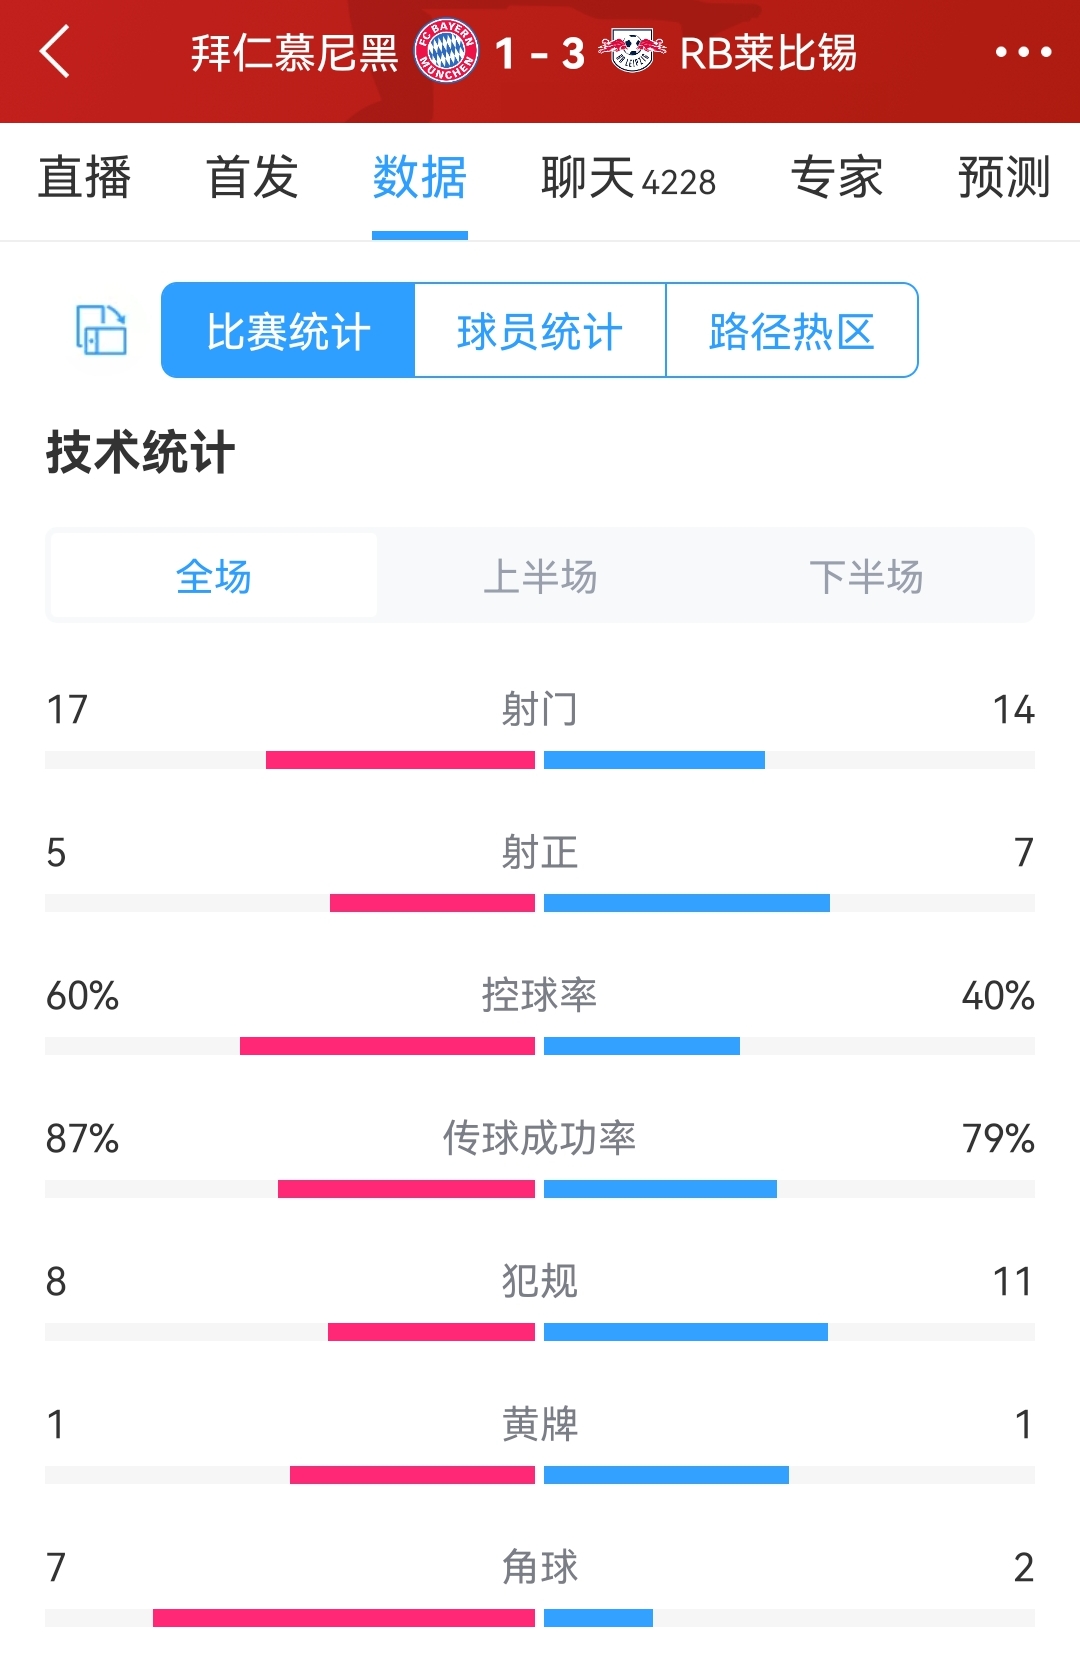Screen dimensions: 1080x1661
Task: Open the three-dot more options menu
Action: click(x=1023, y=52)
